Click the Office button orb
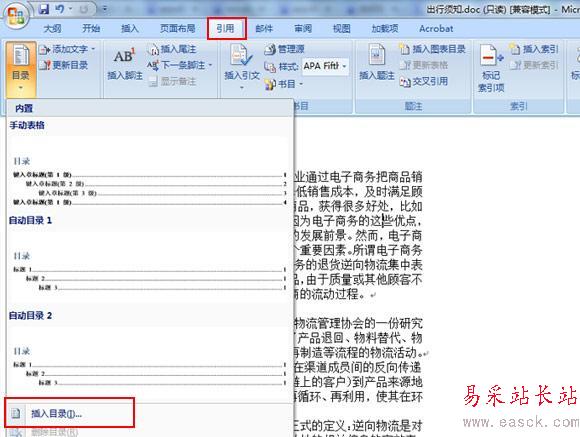This screenshot has height=437, width=580. (x=16, y=15)
